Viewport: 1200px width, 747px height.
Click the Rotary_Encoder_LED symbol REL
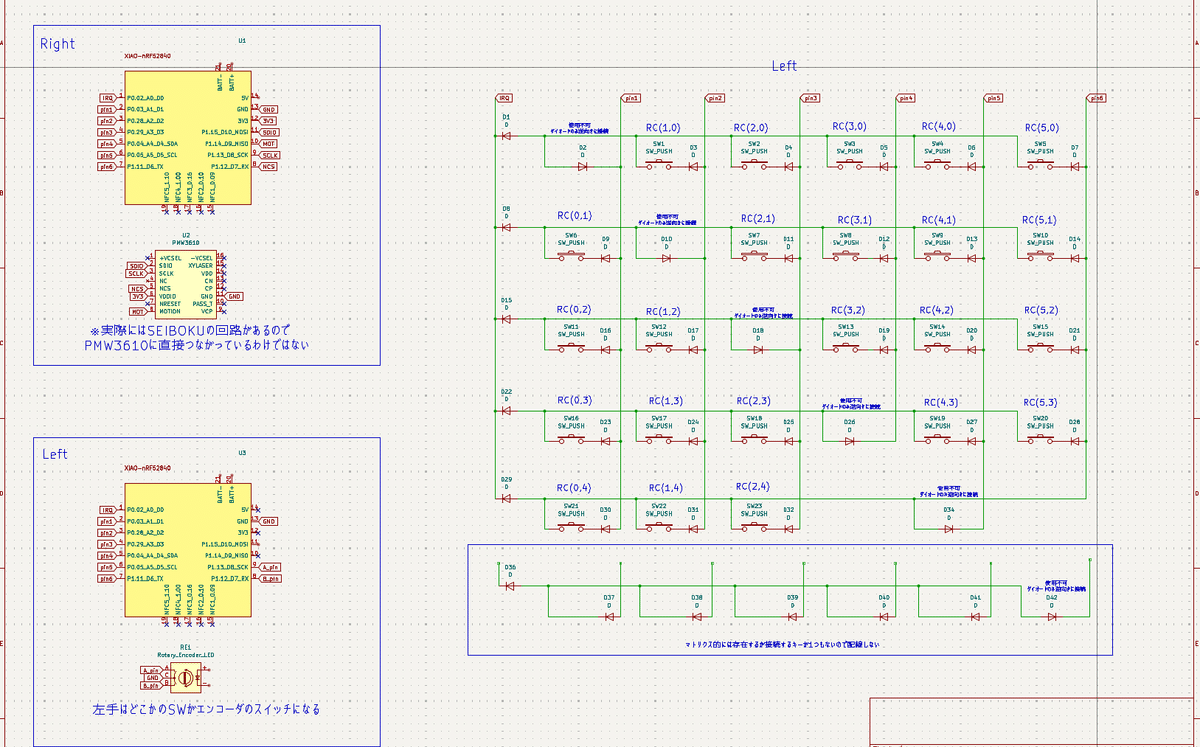(x=185, y=678)
